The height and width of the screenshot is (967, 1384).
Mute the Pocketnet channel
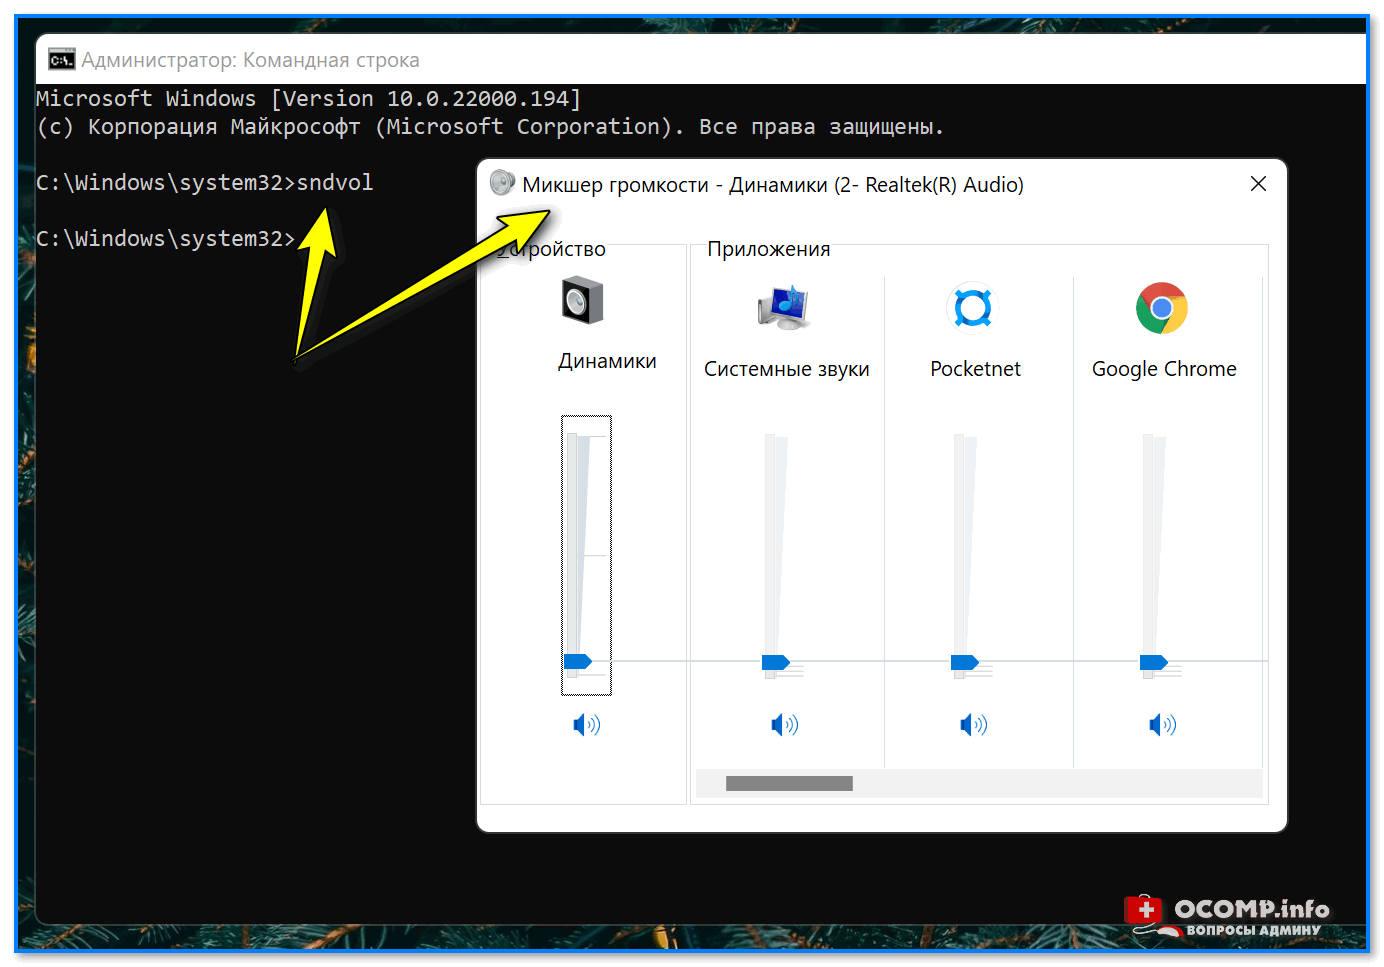click(974, 725)
